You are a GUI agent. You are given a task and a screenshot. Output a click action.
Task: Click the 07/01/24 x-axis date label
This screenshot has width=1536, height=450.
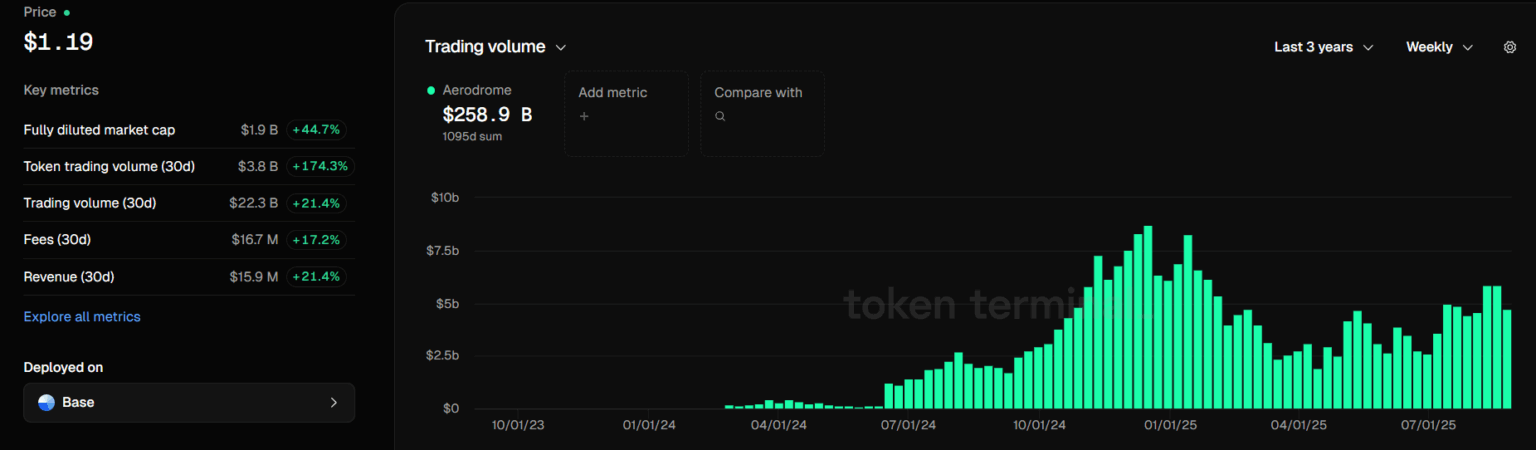click(x=909, y=425)
